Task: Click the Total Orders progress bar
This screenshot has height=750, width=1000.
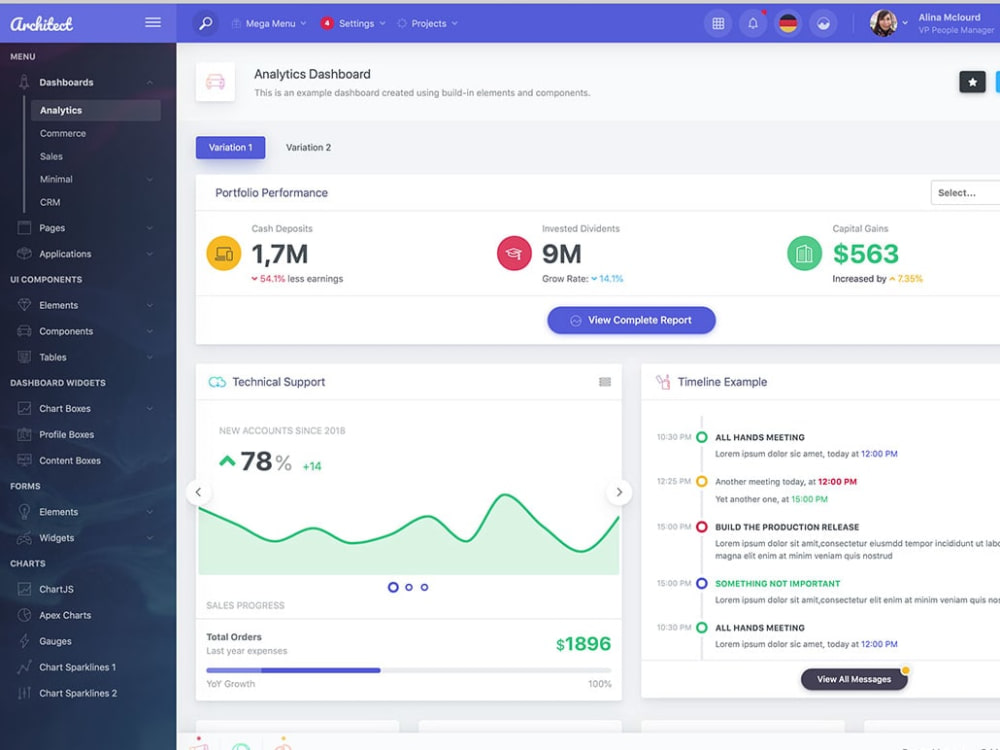Action: tap(408, 670)
